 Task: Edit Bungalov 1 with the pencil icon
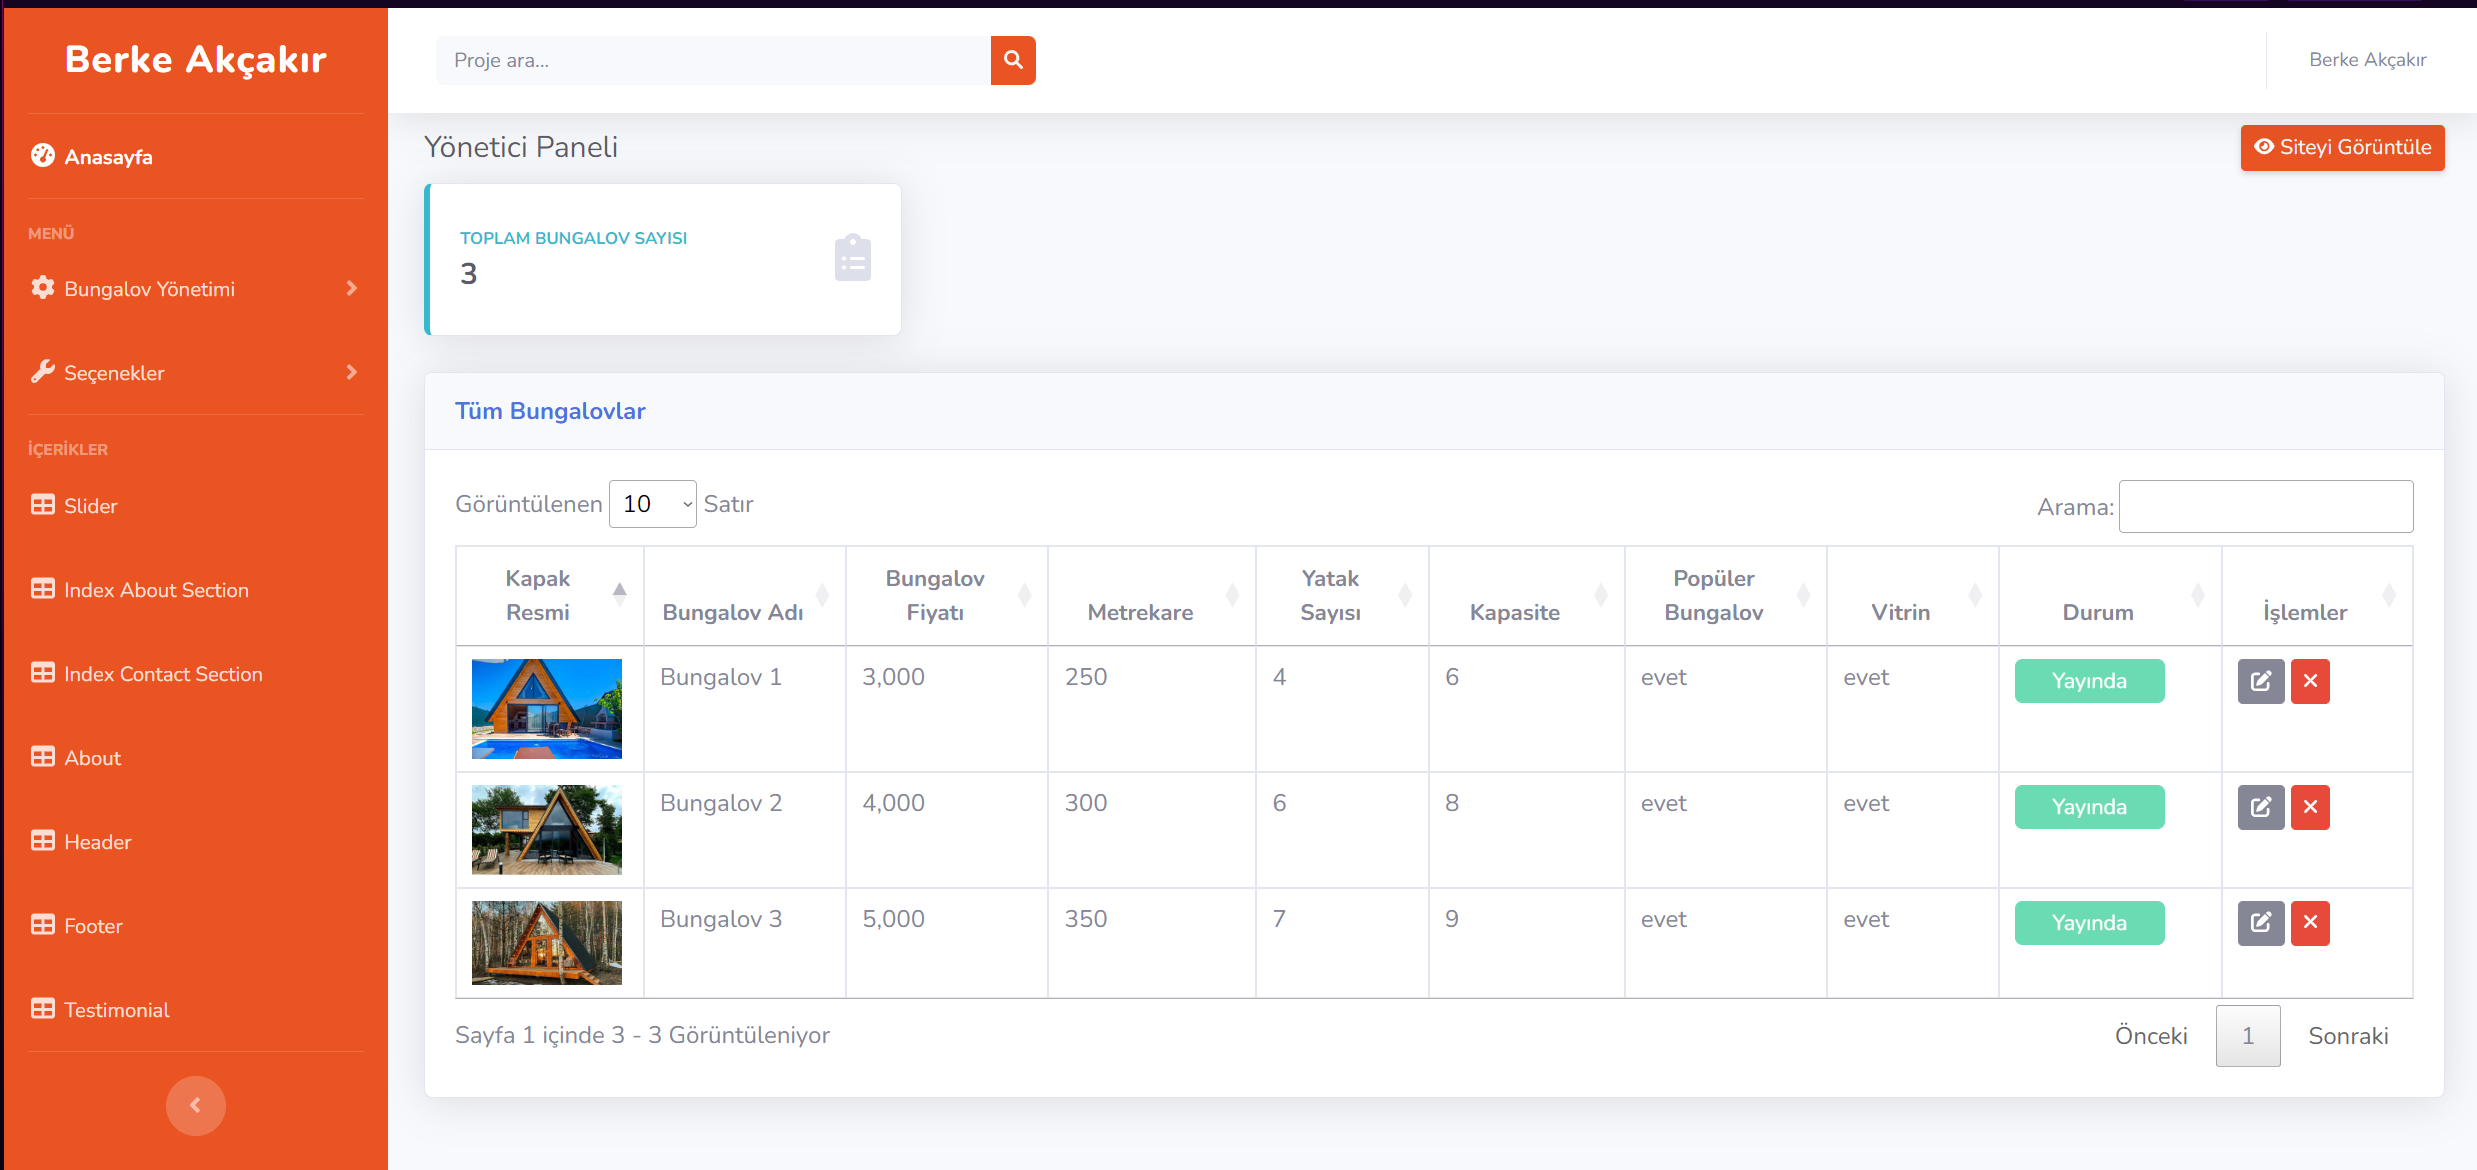pos(2261,681)
